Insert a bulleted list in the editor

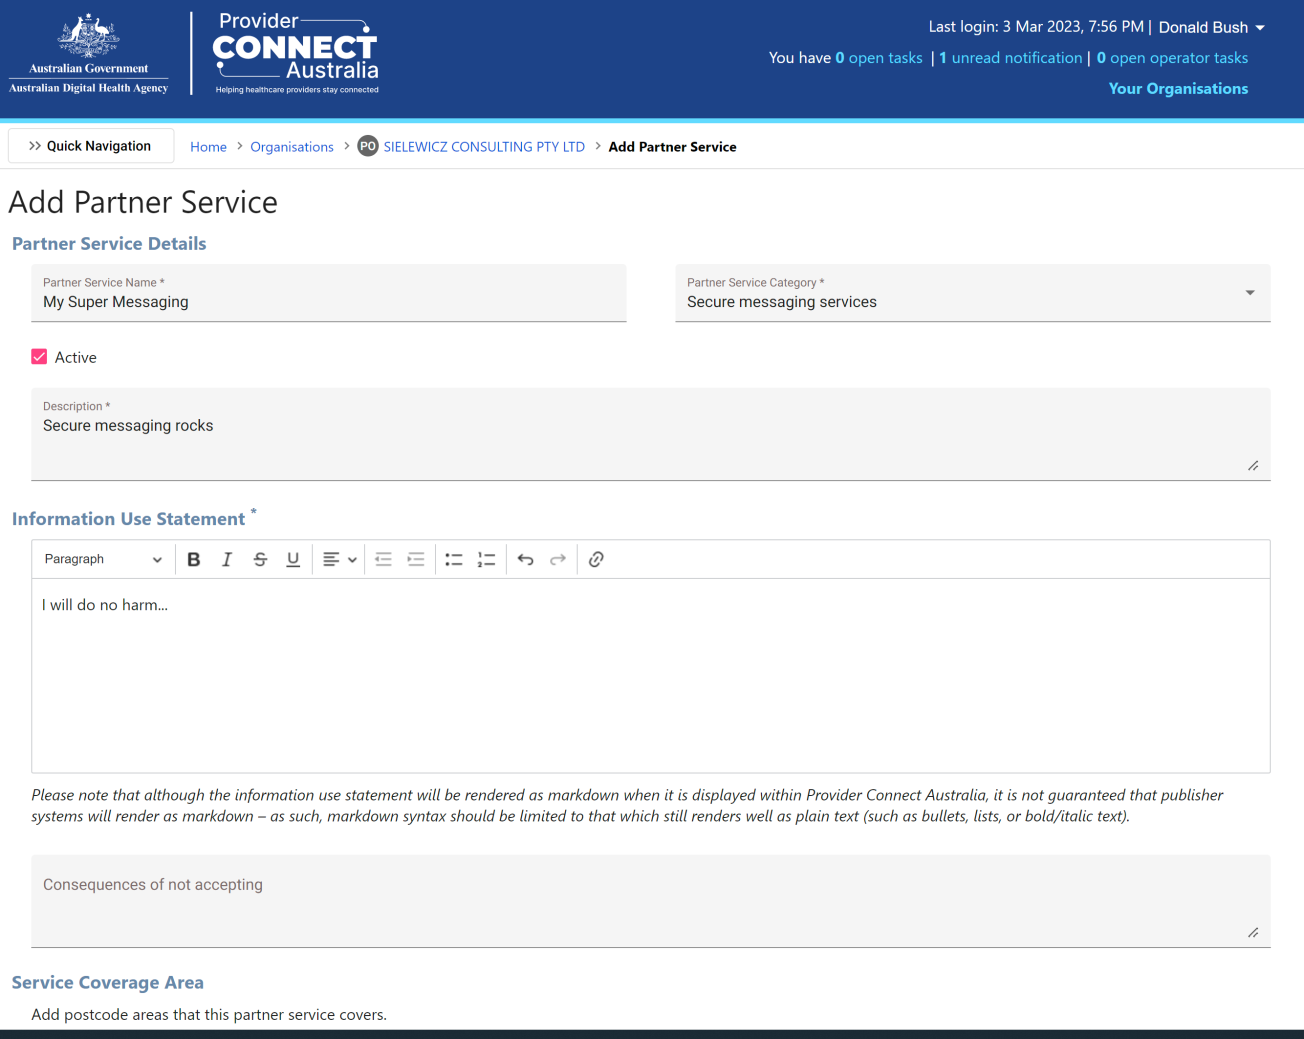(x=454, y=559)
